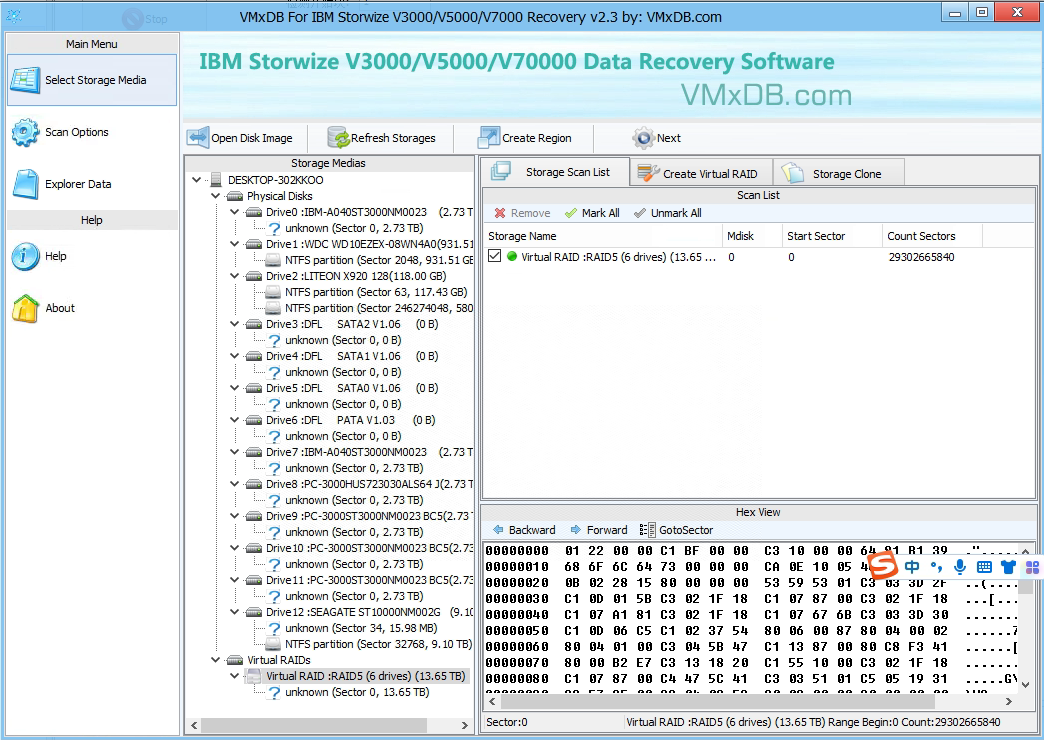Click Mark All in Scan List
Viewport: 1044px width, 740px height.
pos(593,213)
